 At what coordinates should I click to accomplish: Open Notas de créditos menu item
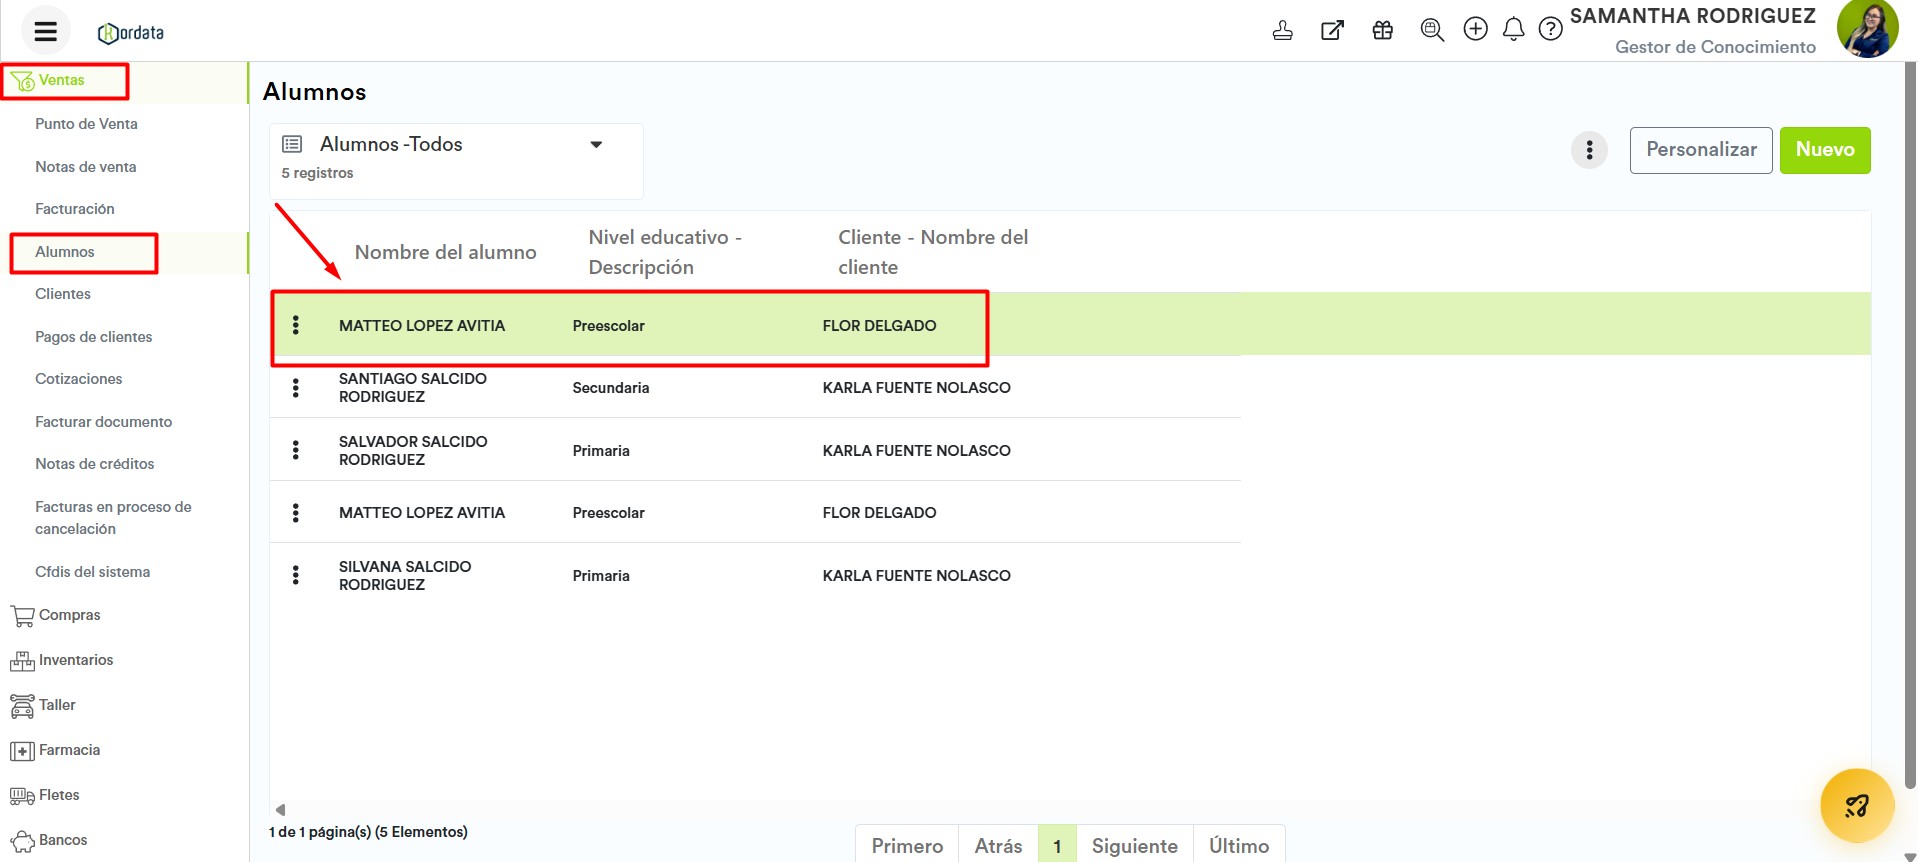pos(95,464)
